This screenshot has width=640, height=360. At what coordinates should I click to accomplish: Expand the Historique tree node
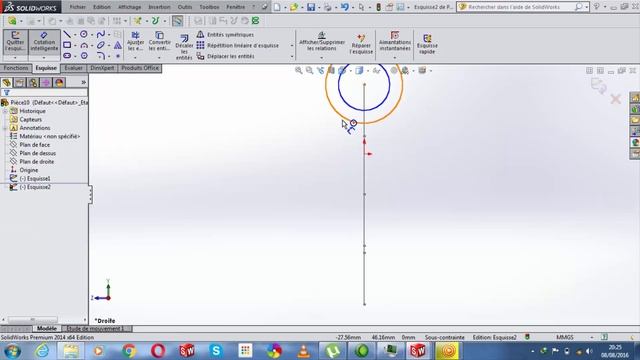[x=5, y=111]
